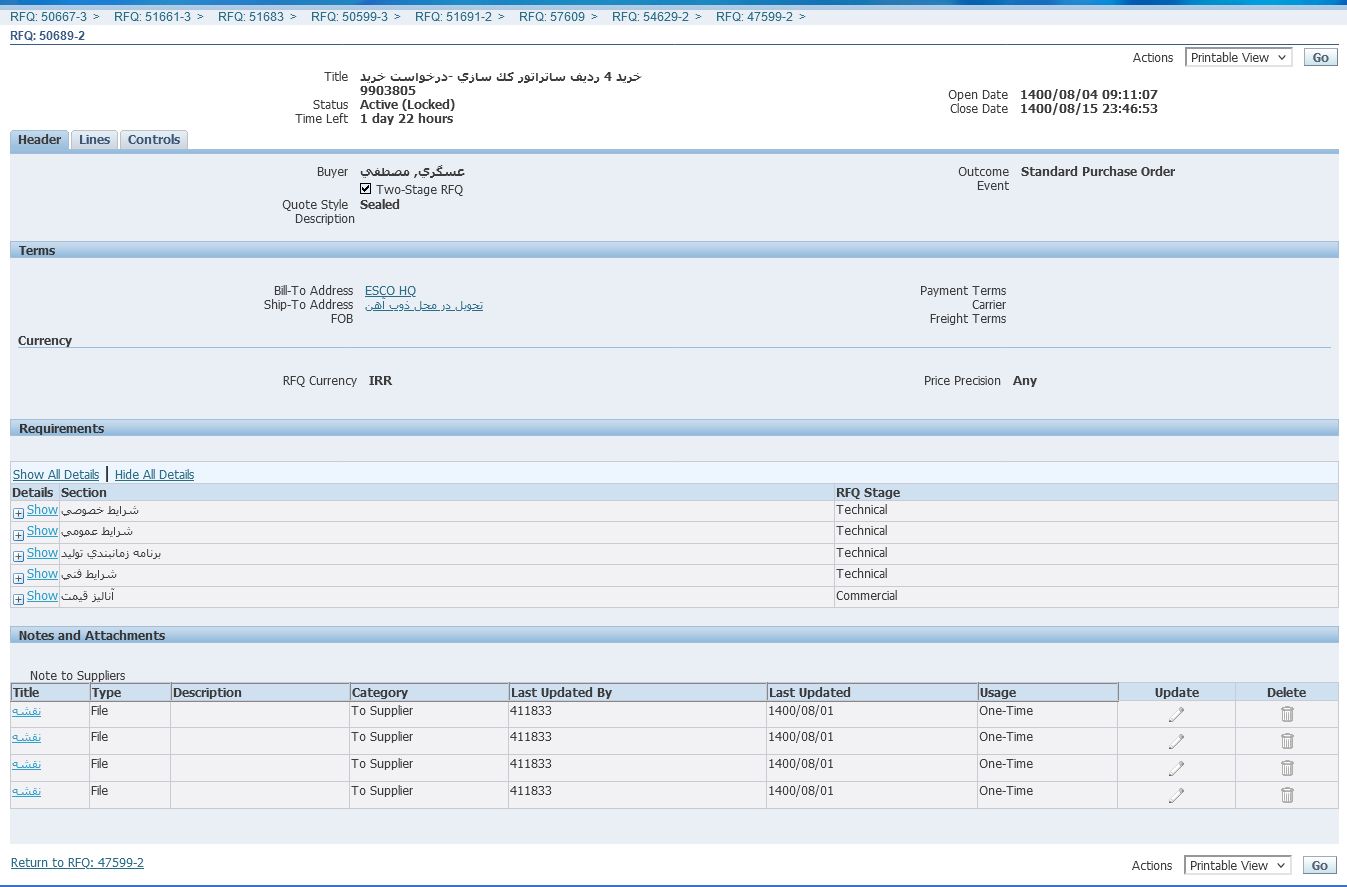Open breadcrumb RFQ: 51691-2
This screenshot has height=887, width=1347.
(x=453, y=17)
